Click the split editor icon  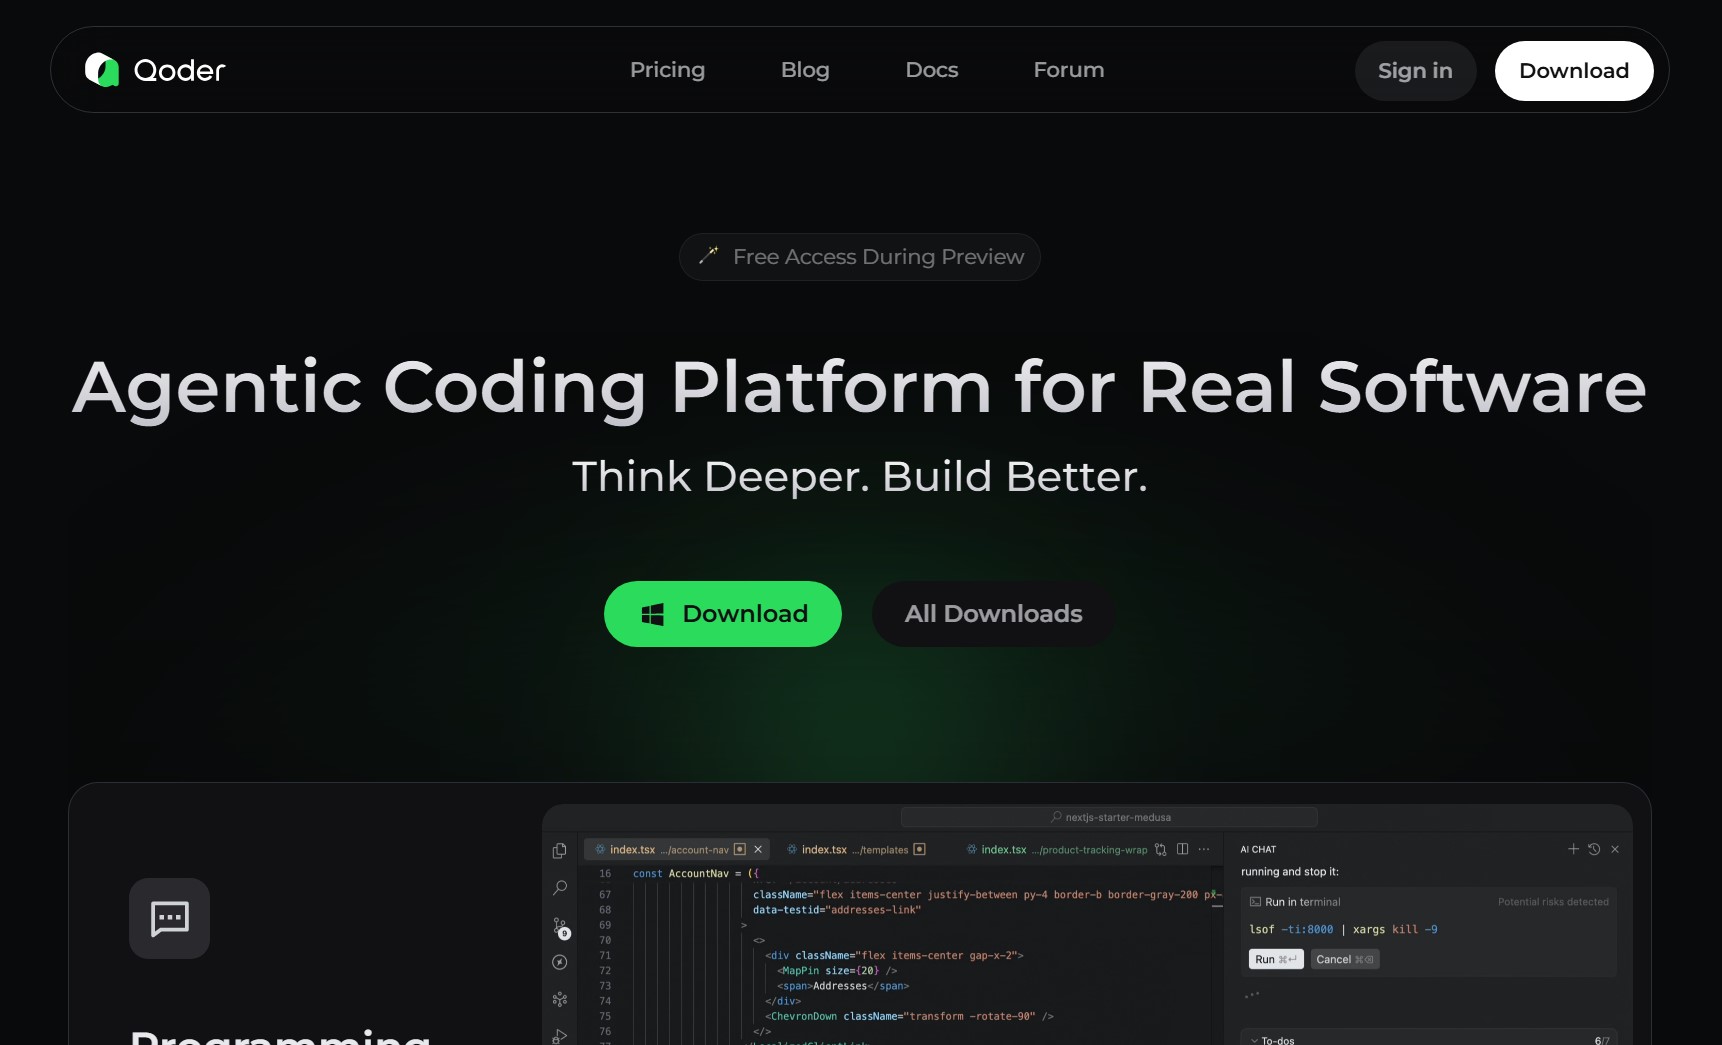pos(1183,849)
